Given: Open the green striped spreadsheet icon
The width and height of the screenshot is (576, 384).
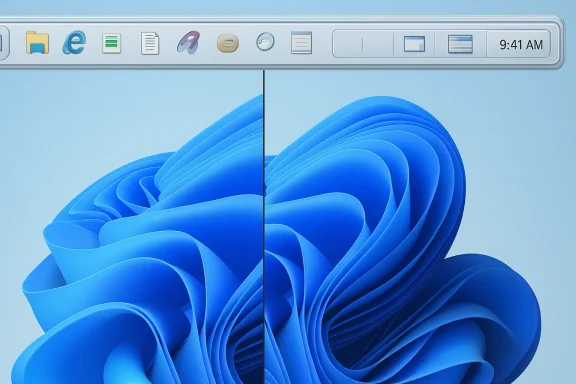Looking at the screenshot, I should [112, 43].
